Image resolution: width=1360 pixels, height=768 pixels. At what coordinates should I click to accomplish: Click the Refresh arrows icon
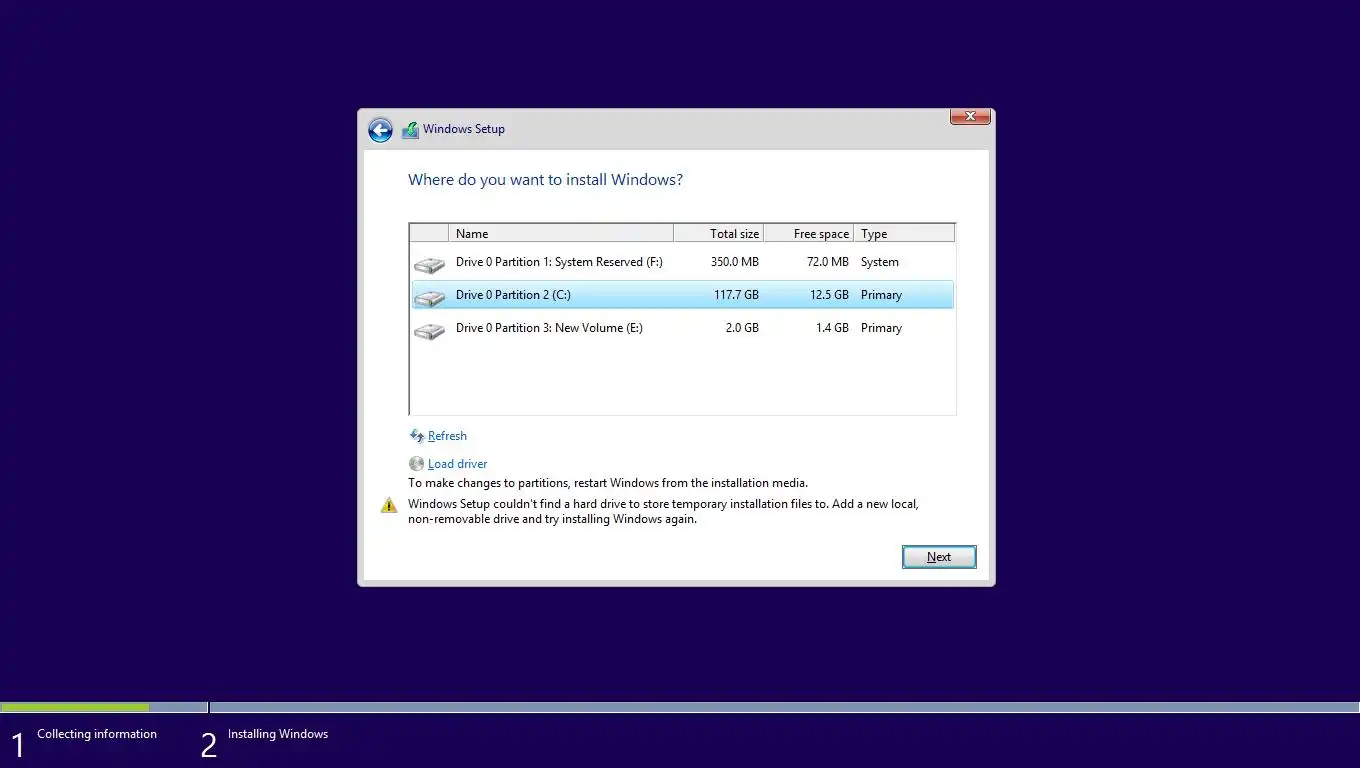[x=417, y=436]
